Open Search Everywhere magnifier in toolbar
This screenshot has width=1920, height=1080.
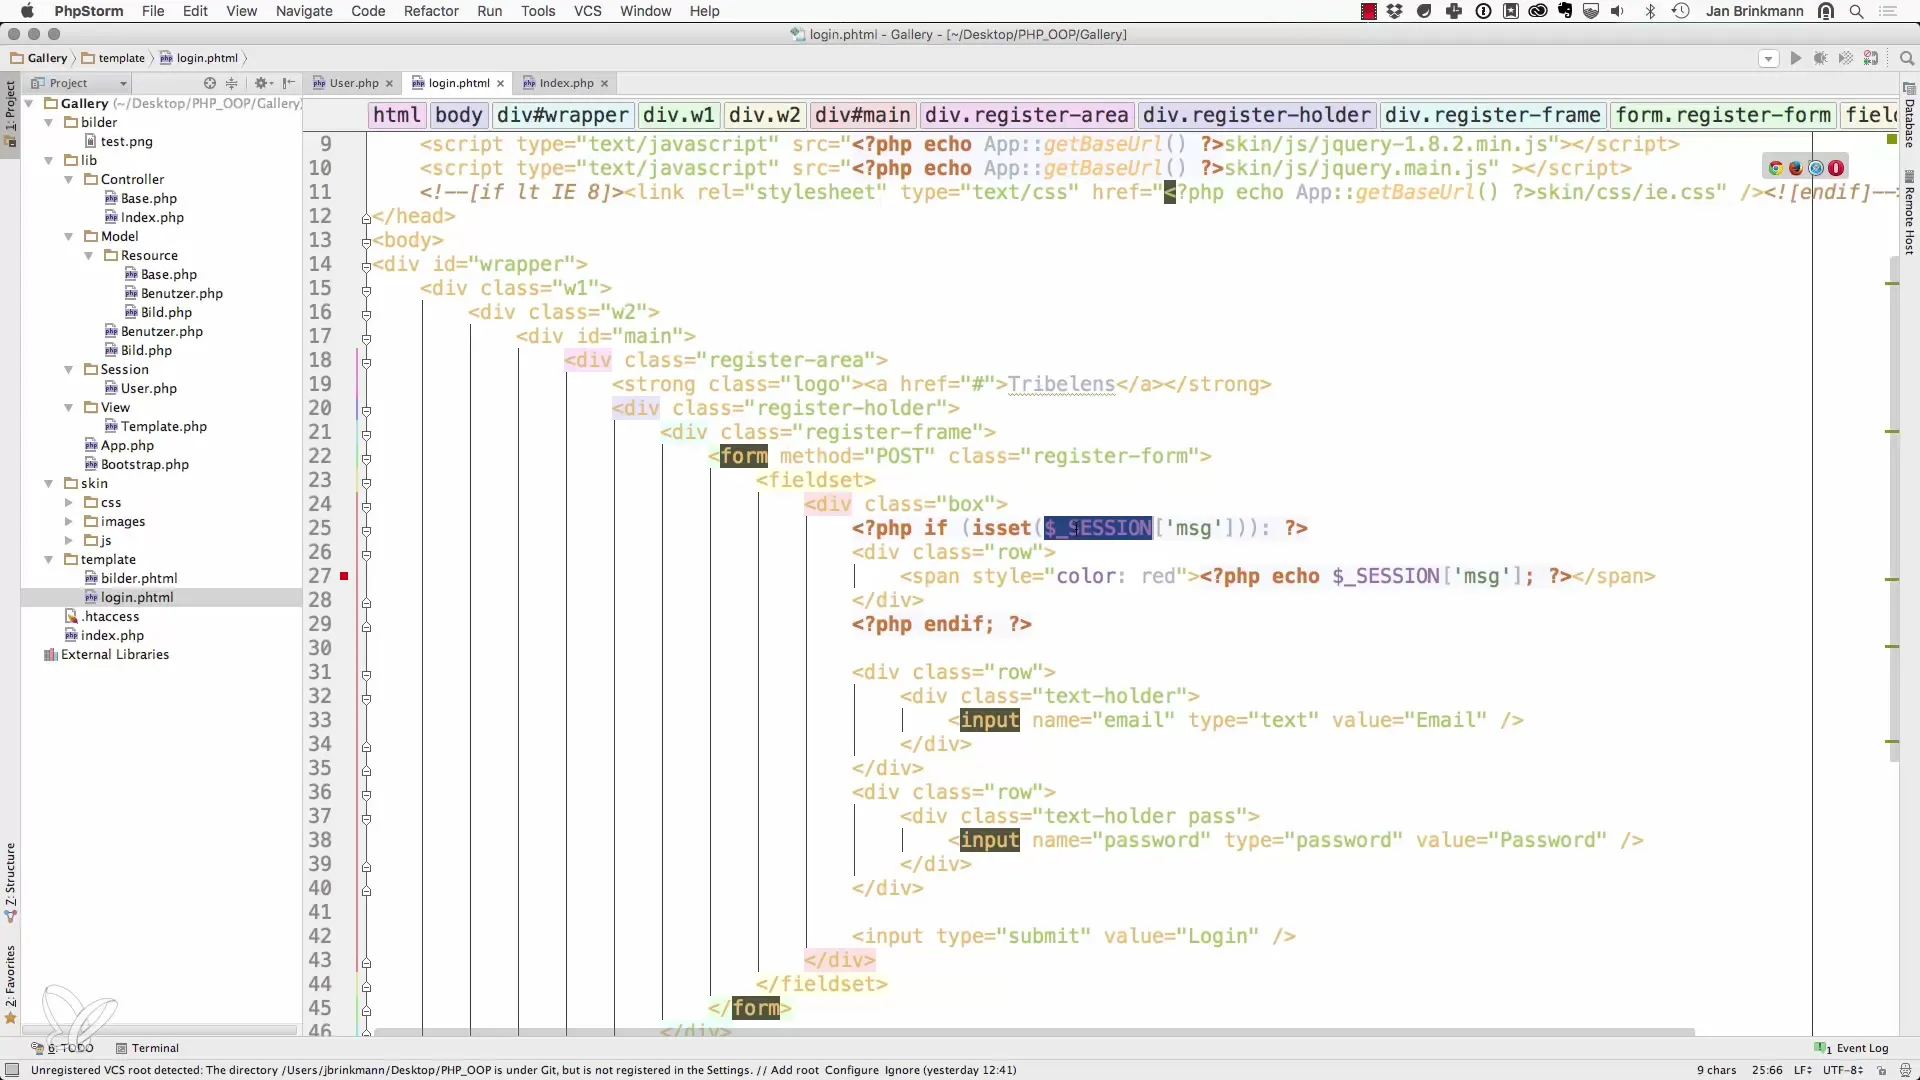[1906, 58]
